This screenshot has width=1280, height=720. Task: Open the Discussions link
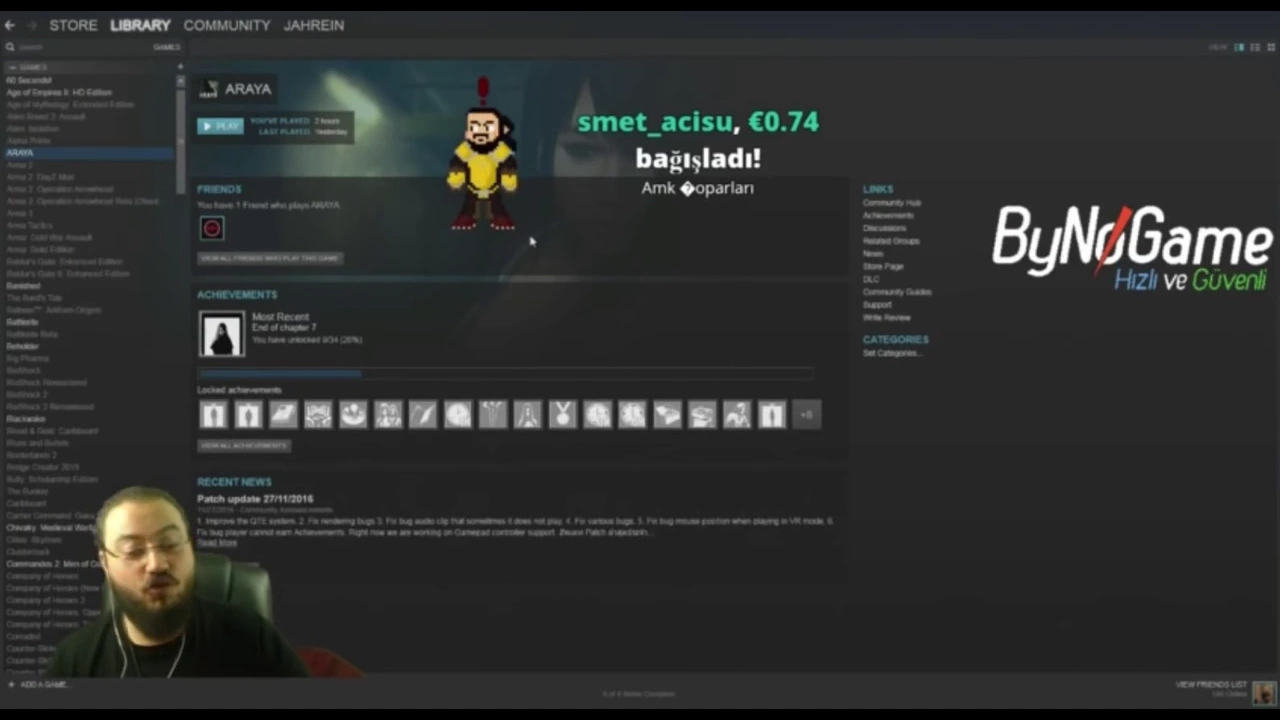(884, 228)
